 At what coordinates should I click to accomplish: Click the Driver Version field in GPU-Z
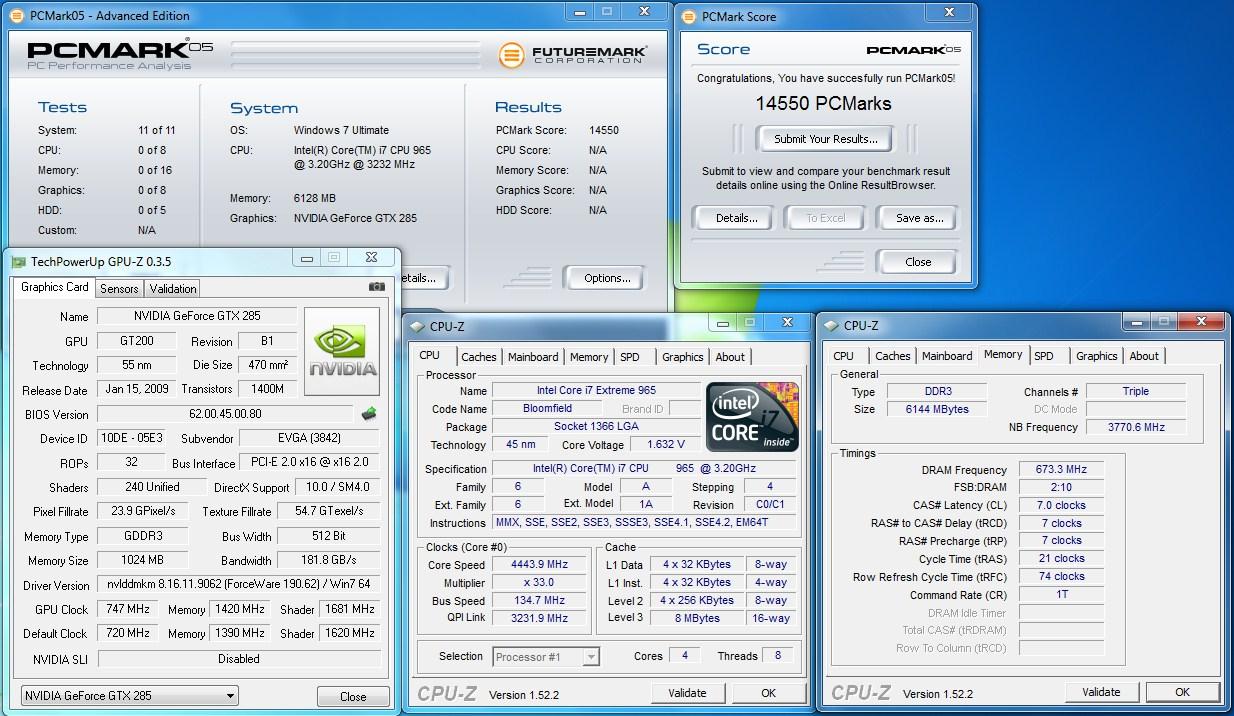[x=239, y=584]
